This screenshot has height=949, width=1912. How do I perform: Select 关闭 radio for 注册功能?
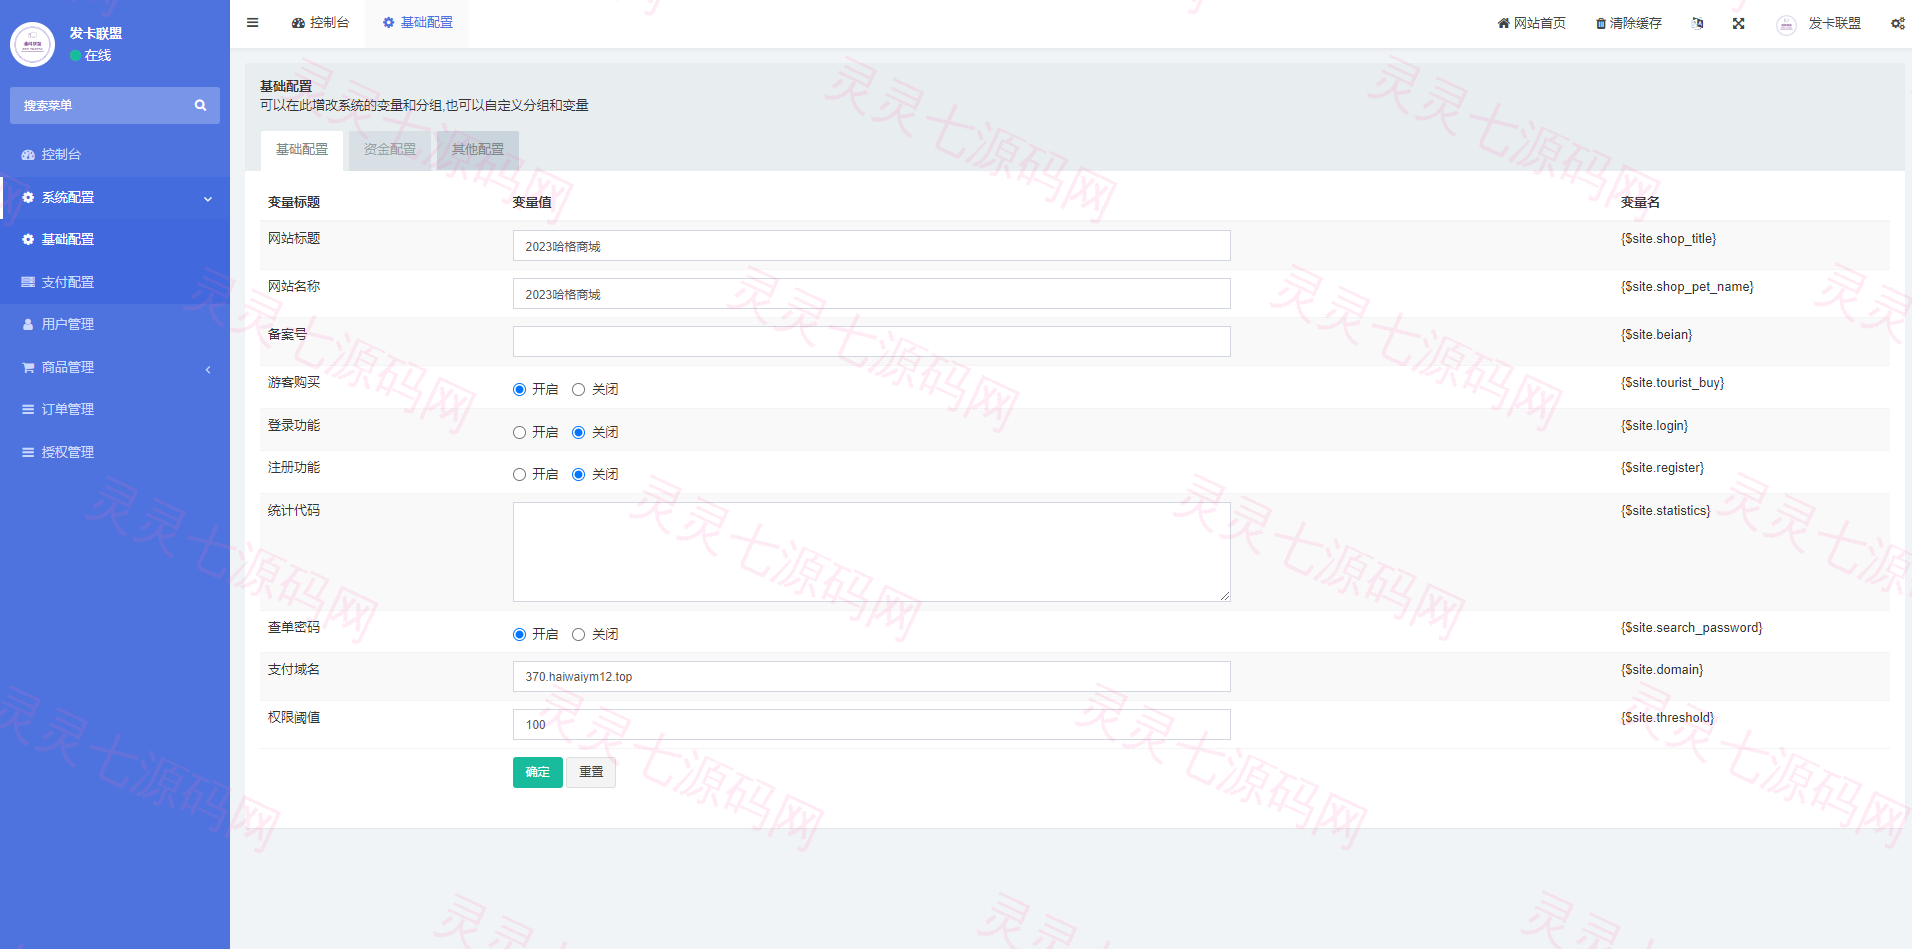tap(578, 475)
